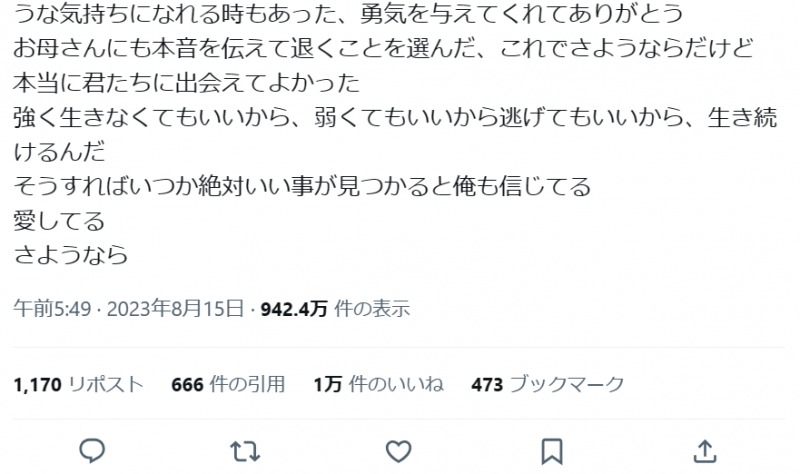Click the final line さようなら
Screen dimensions: 800x474
coord(70,255)
